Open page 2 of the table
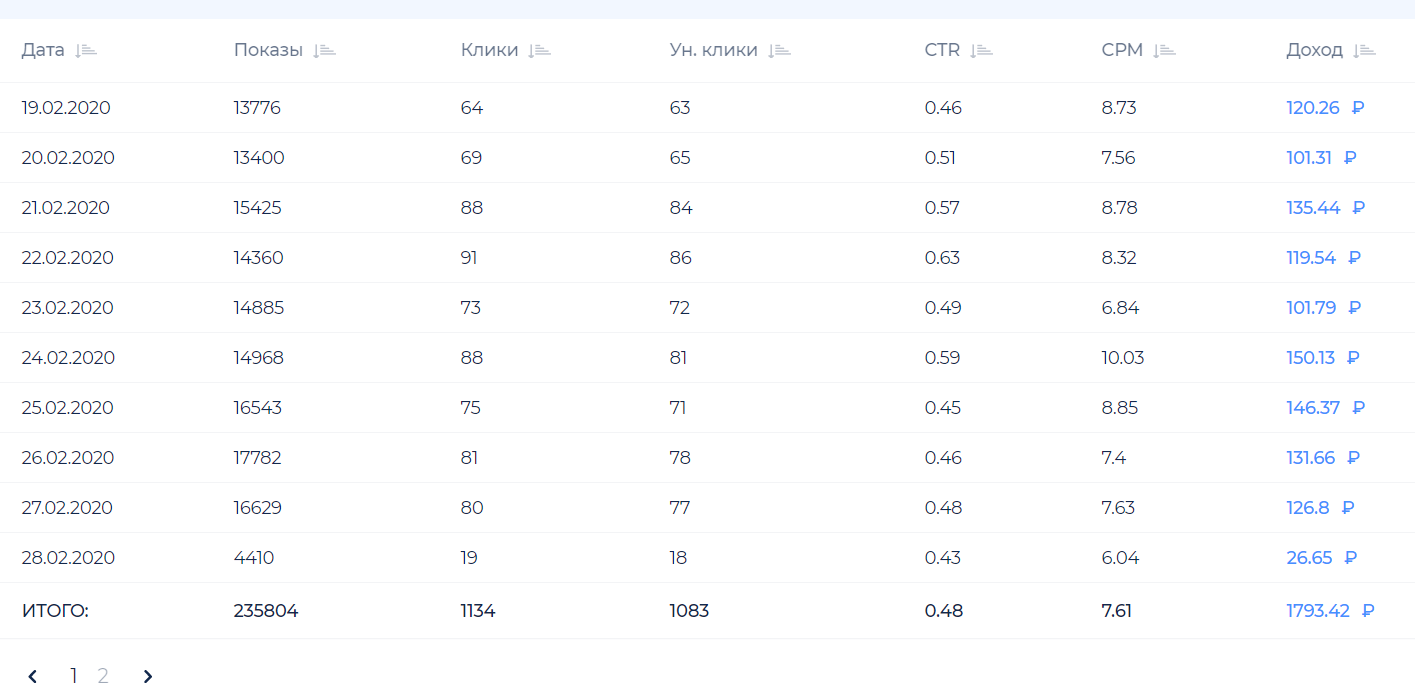 pyautogui.click(x=103, y=676)
